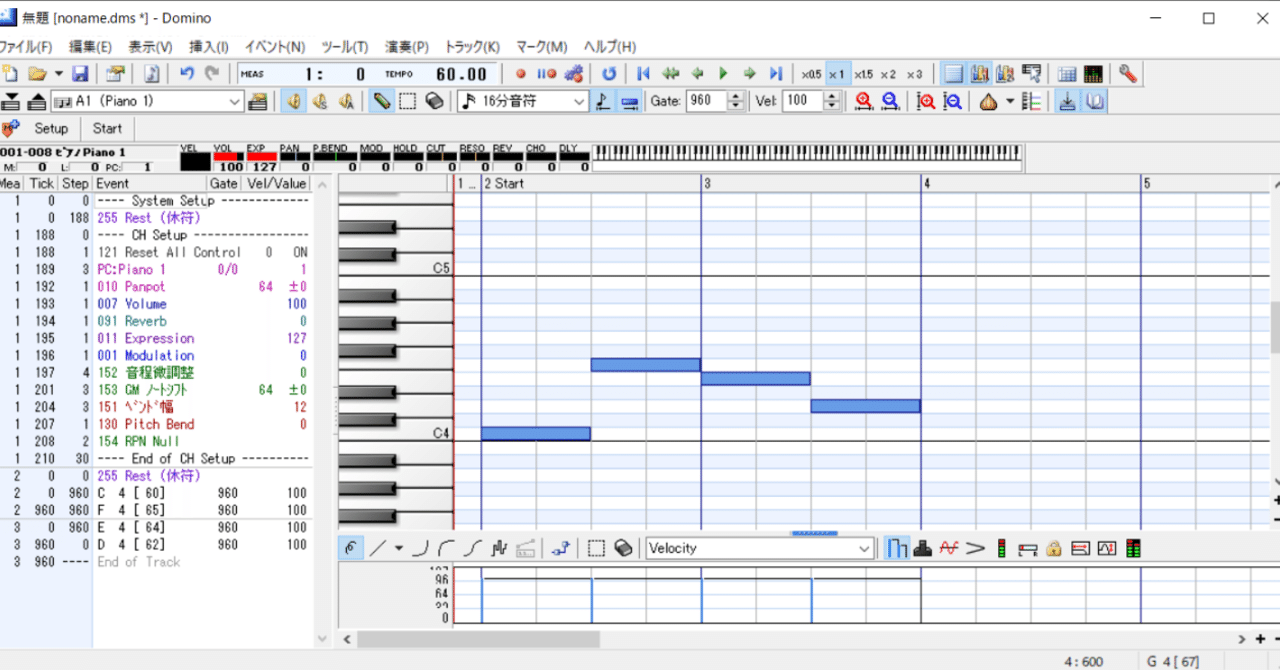Click the Redo arrow icon
1280x670 pixels.
(212, 74)
